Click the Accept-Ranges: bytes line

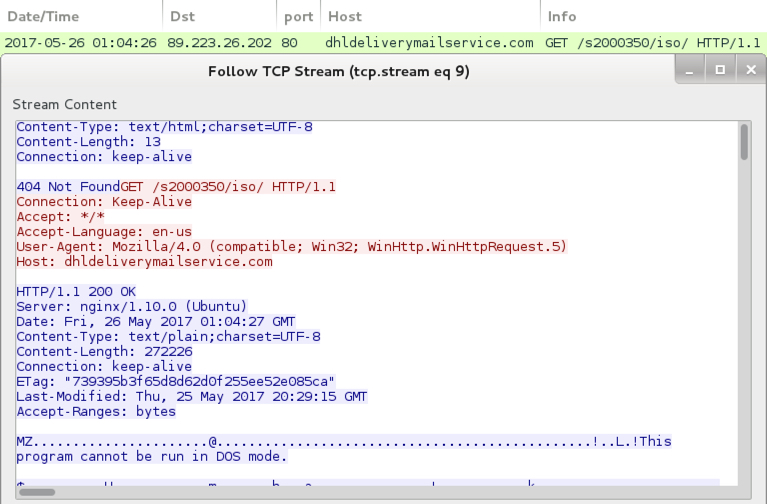(96, 412)
